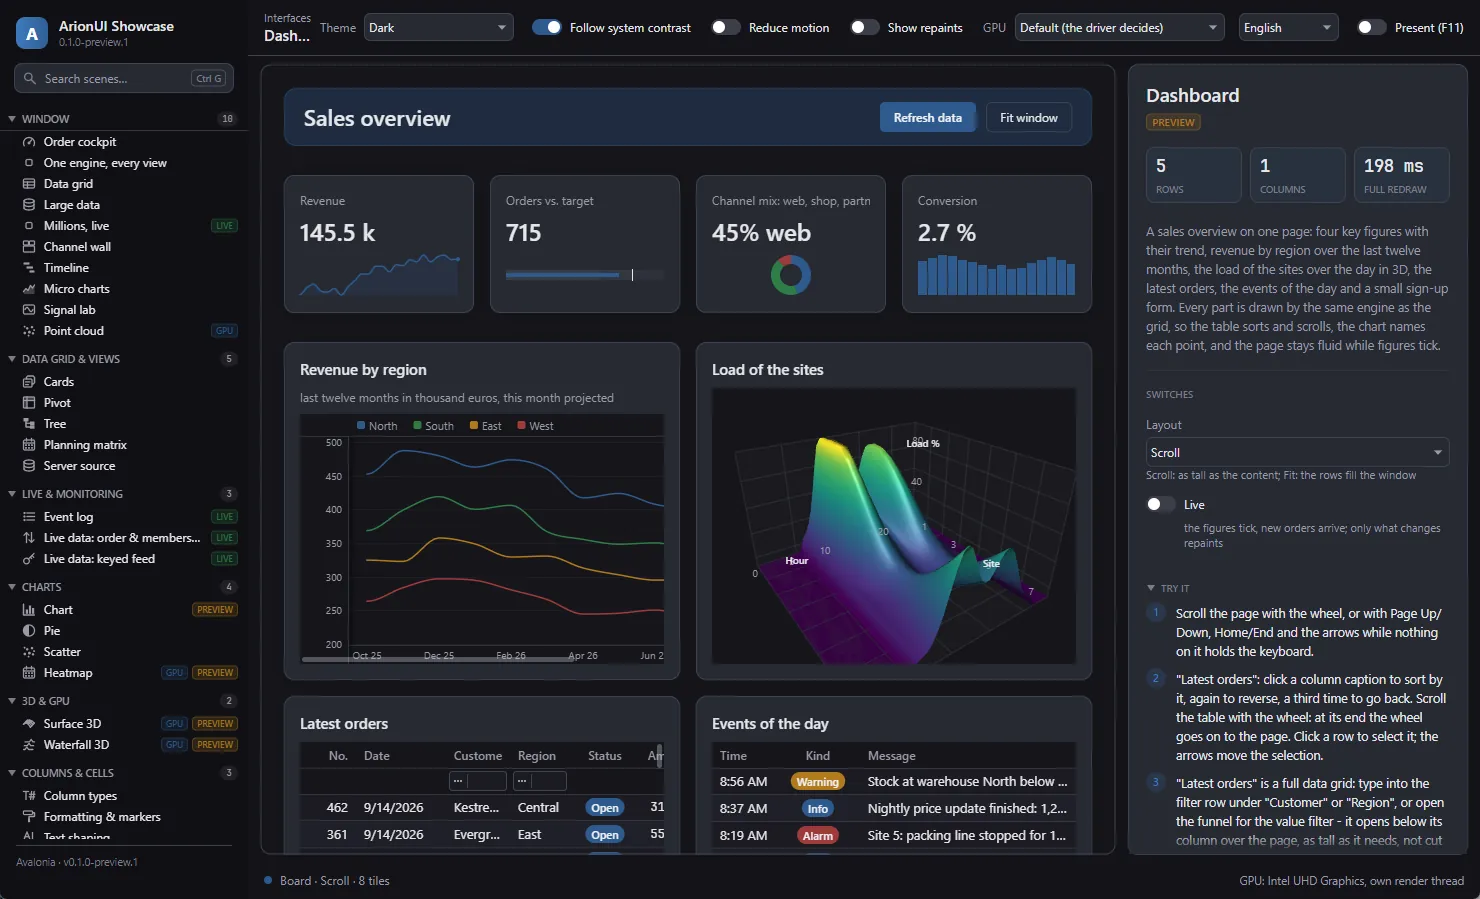The height and width of the screenshot is (899, 1480).
Task: Click the Pie chart icon
Action: tap(29, 631)
